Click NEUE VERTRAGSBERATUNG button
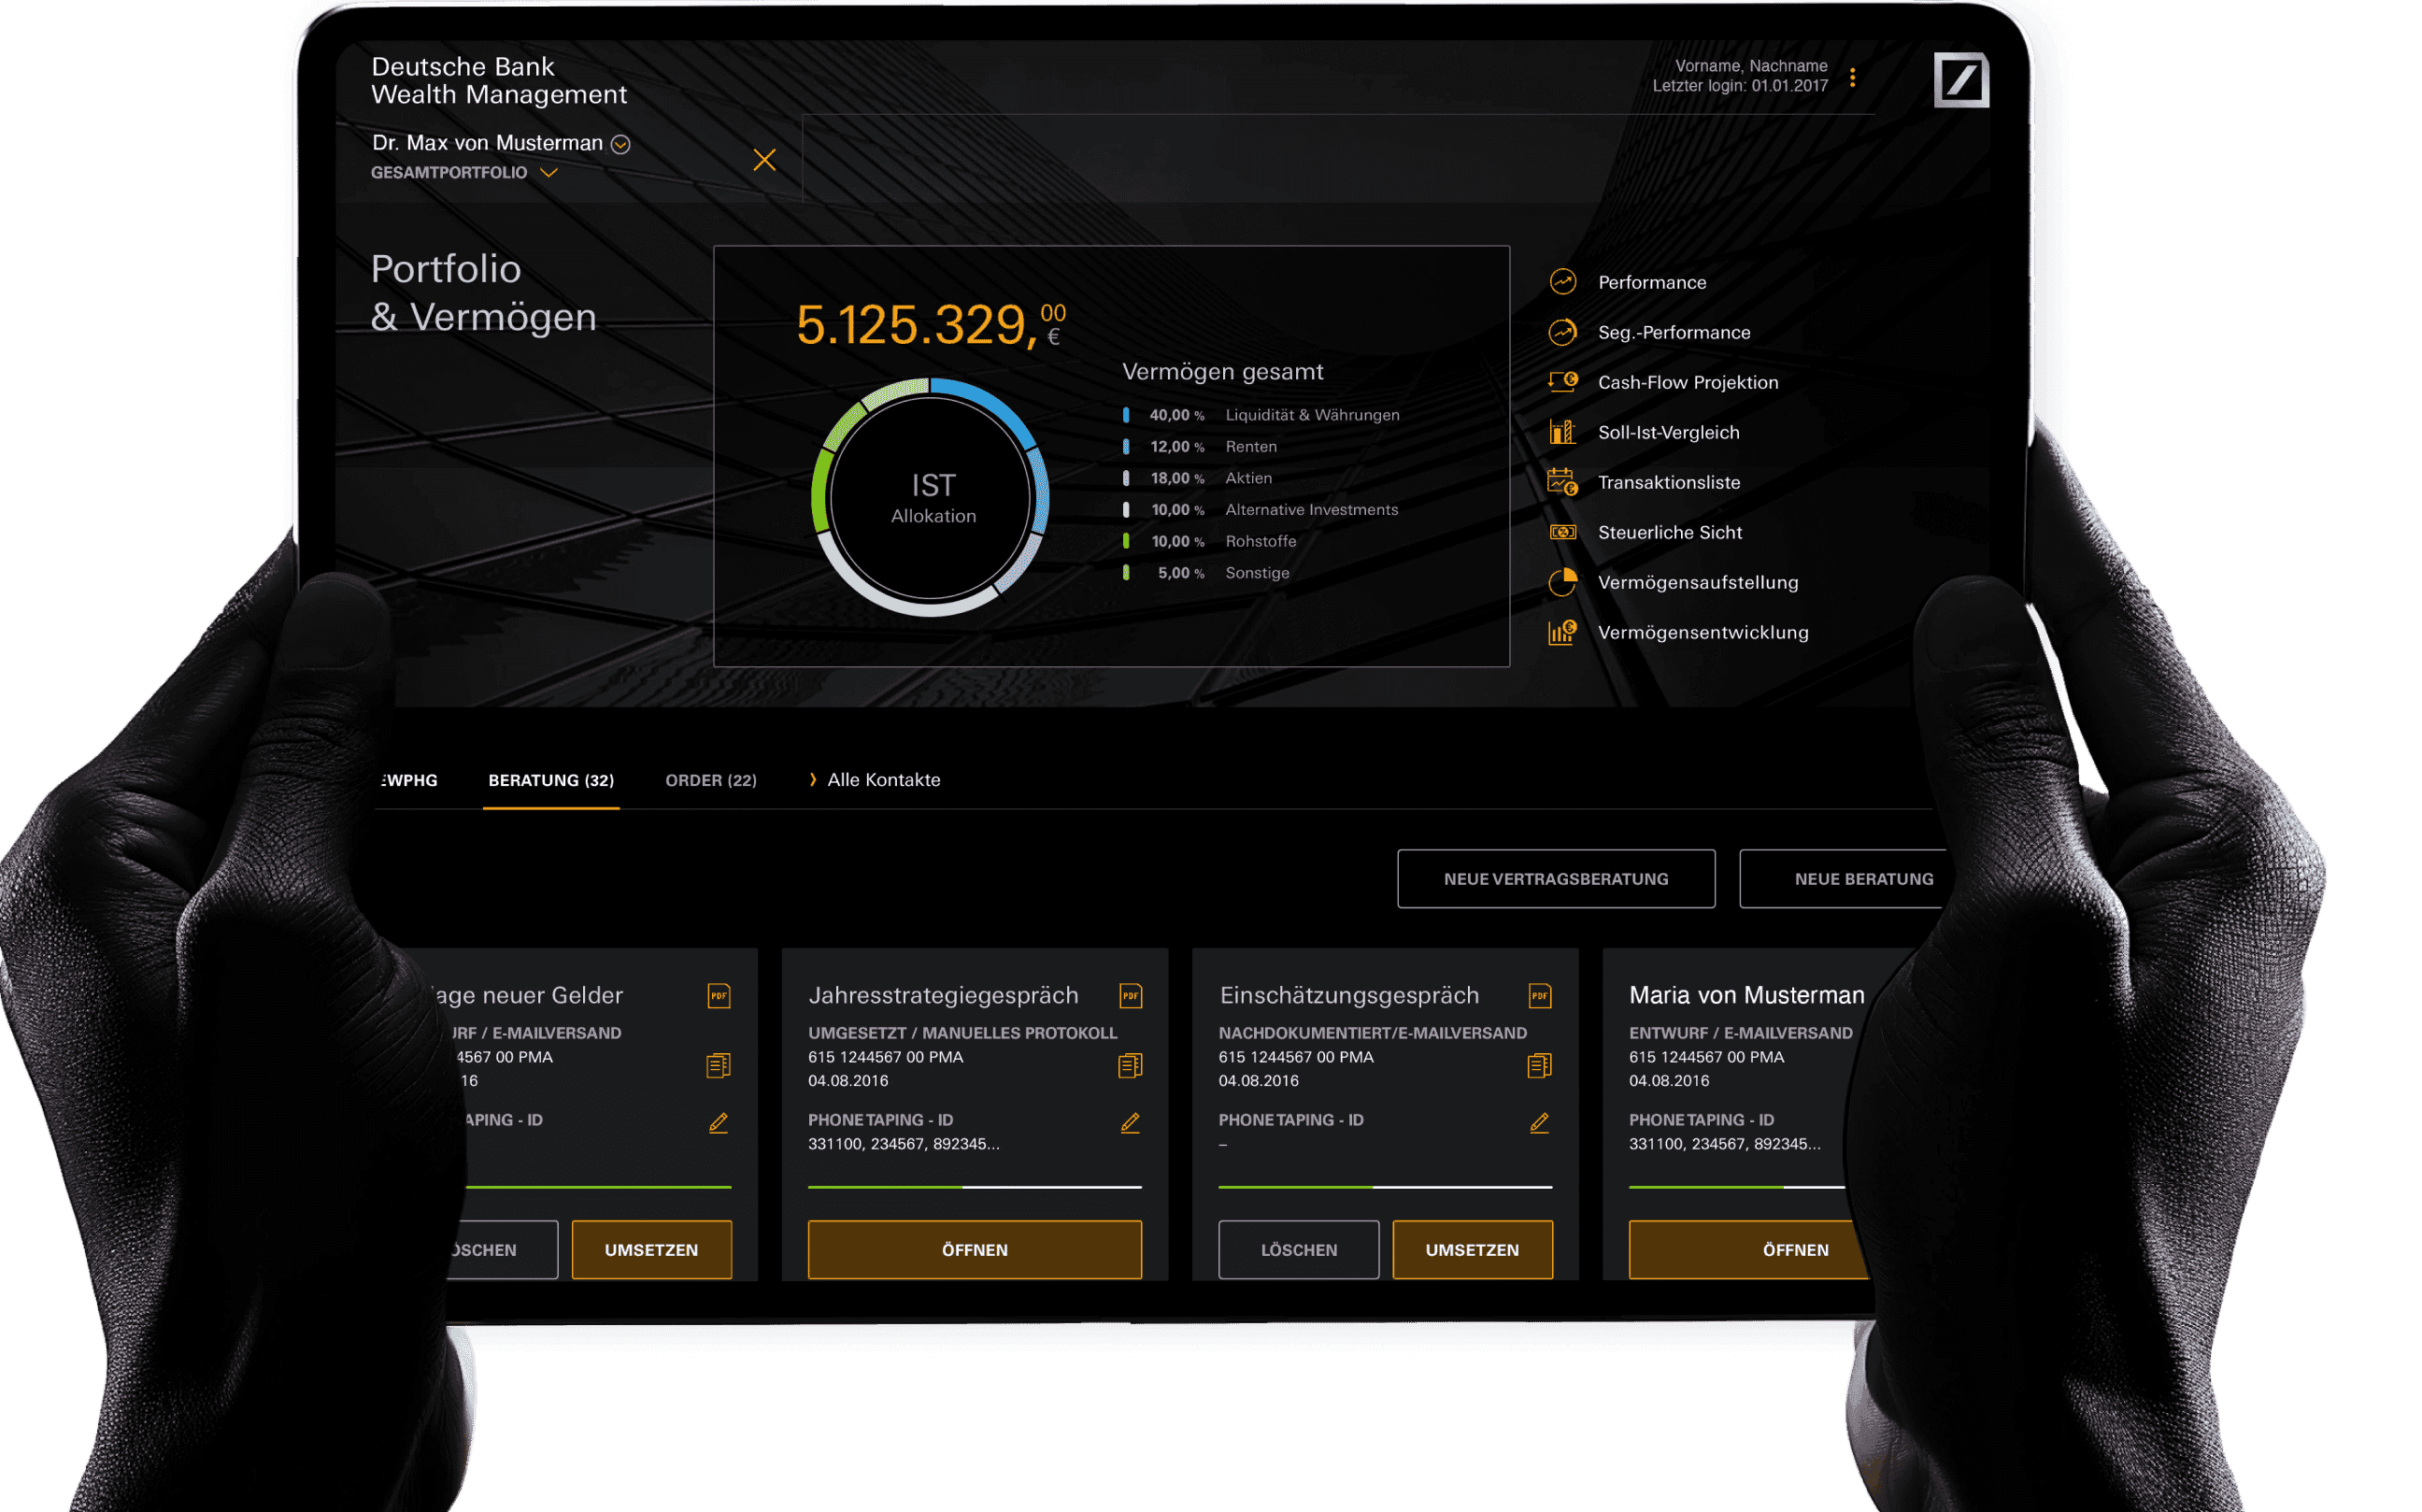The width and height of the screenshot is (2422, 1512). click(1556, 879)
